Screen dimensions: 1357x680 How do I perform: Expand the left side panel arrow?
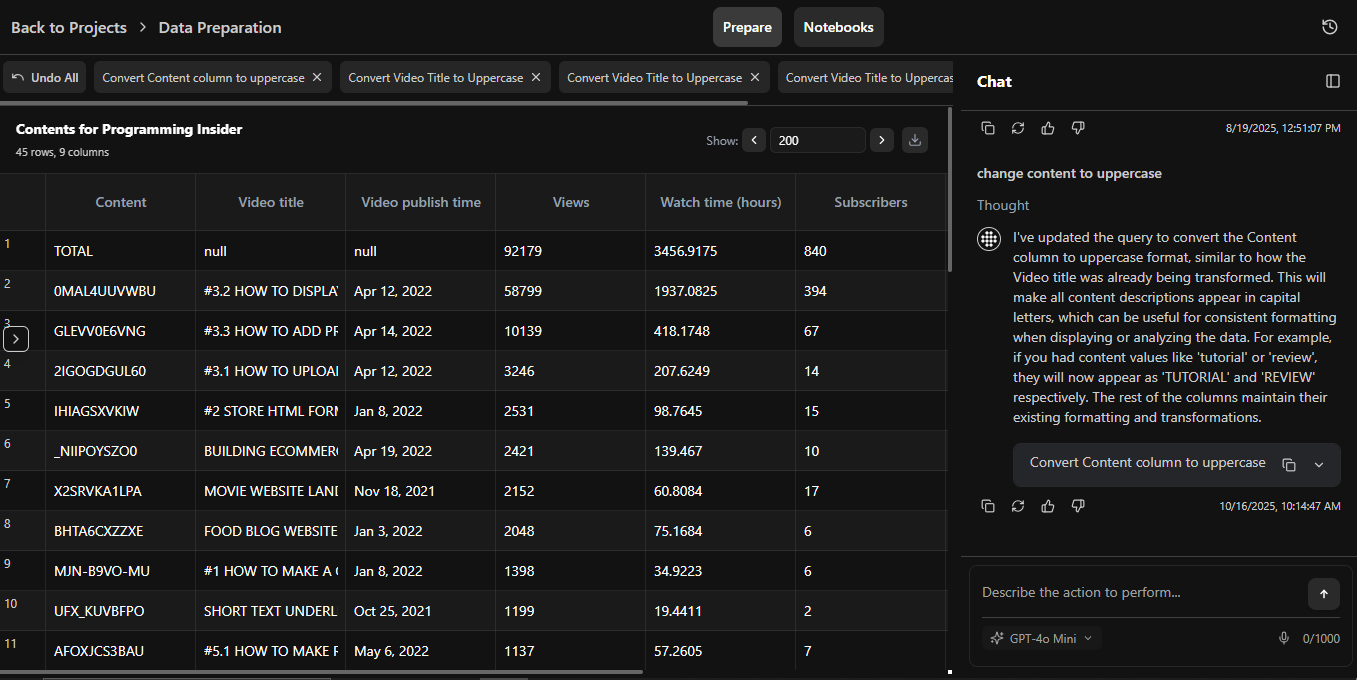[x=16, y=340]
